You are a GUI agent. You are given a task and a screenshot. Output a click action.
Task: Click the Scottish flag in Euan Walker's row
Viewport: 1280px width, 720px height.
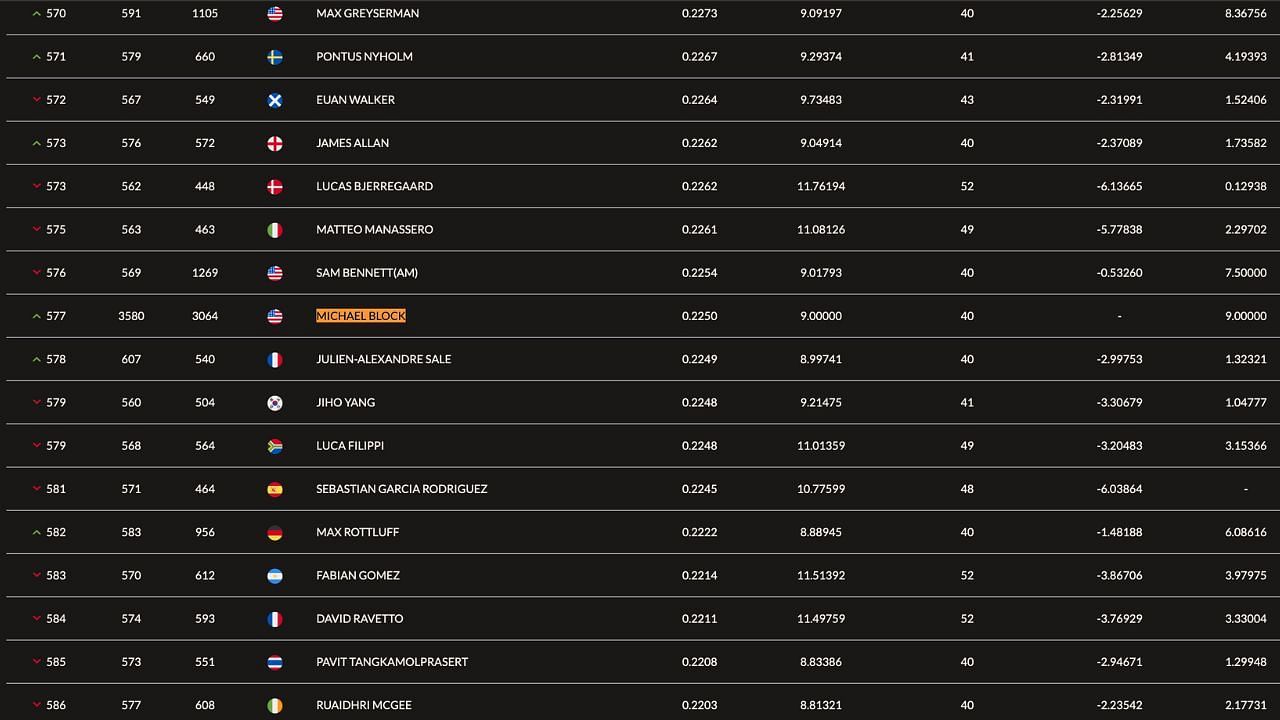[275, 100]
